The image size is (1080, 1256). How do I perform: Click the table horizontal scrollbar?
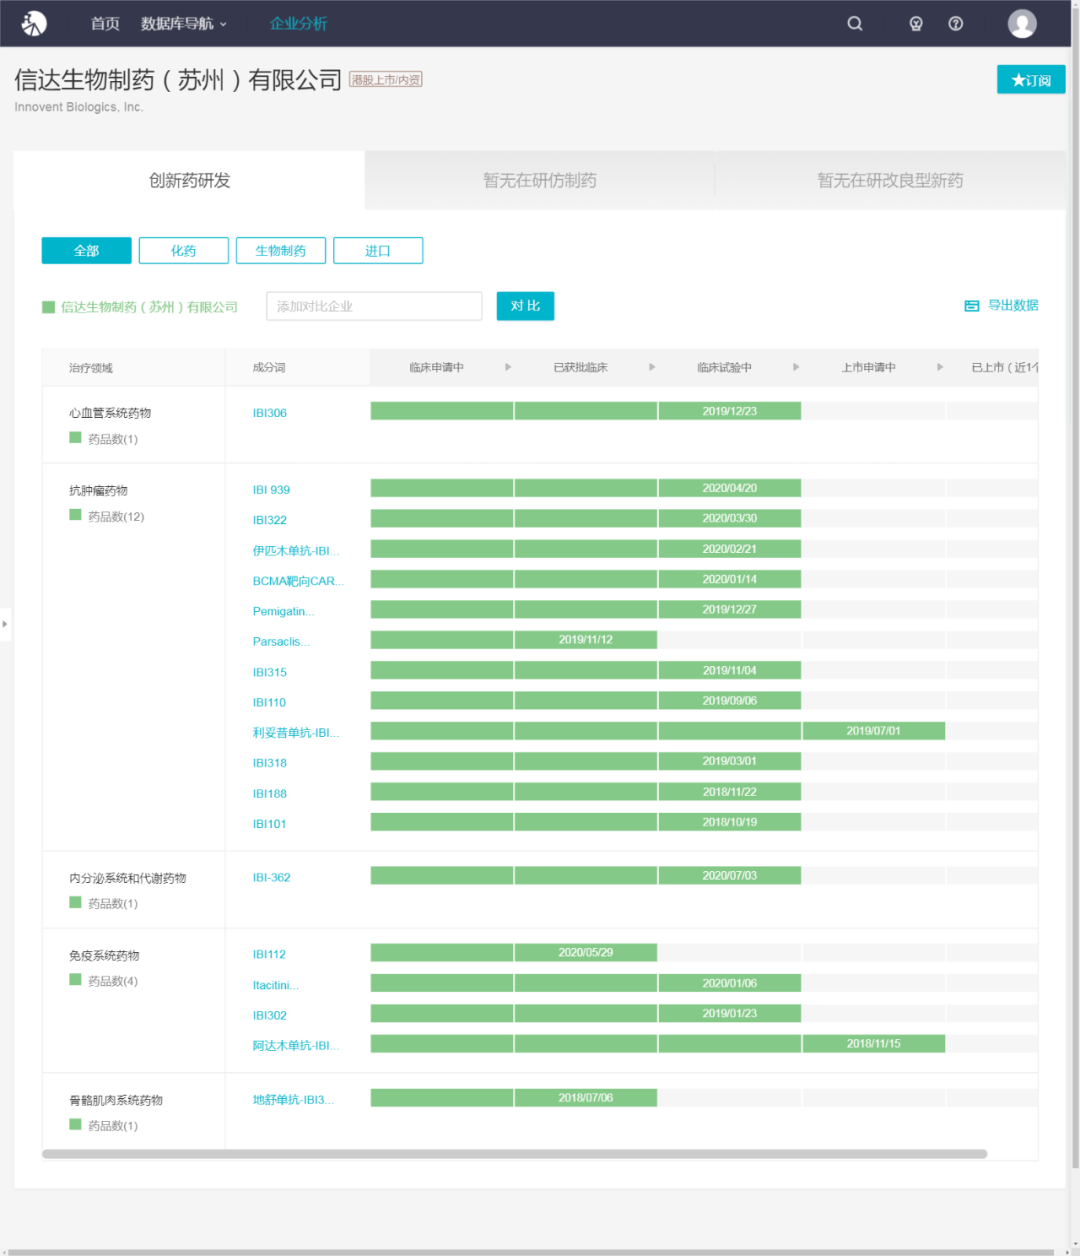pyautogui.click(x=514, y=1154)
